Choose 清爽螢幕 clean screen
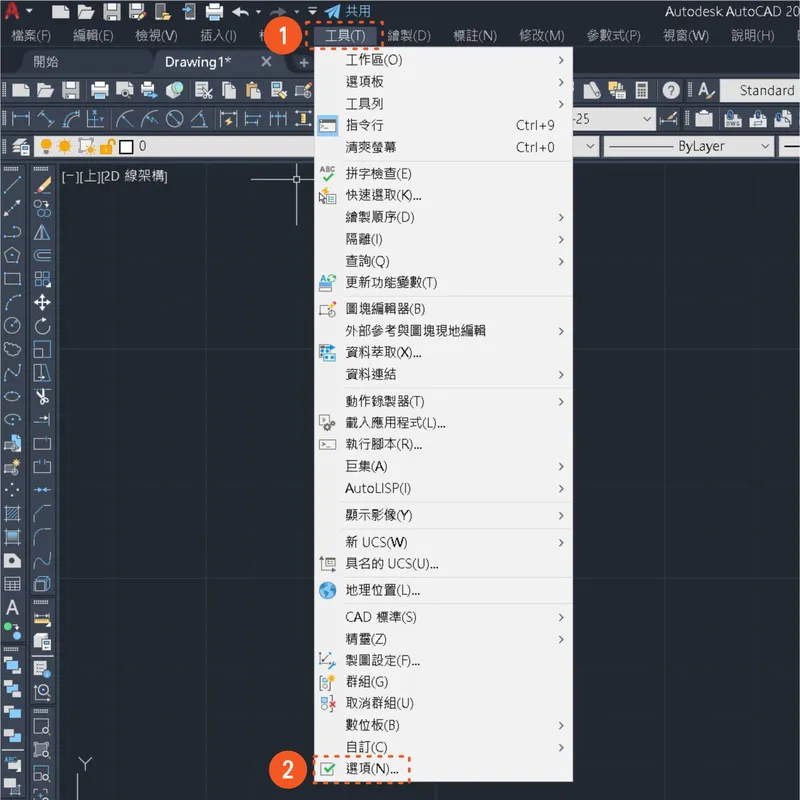800x800 pixels. 443,147
